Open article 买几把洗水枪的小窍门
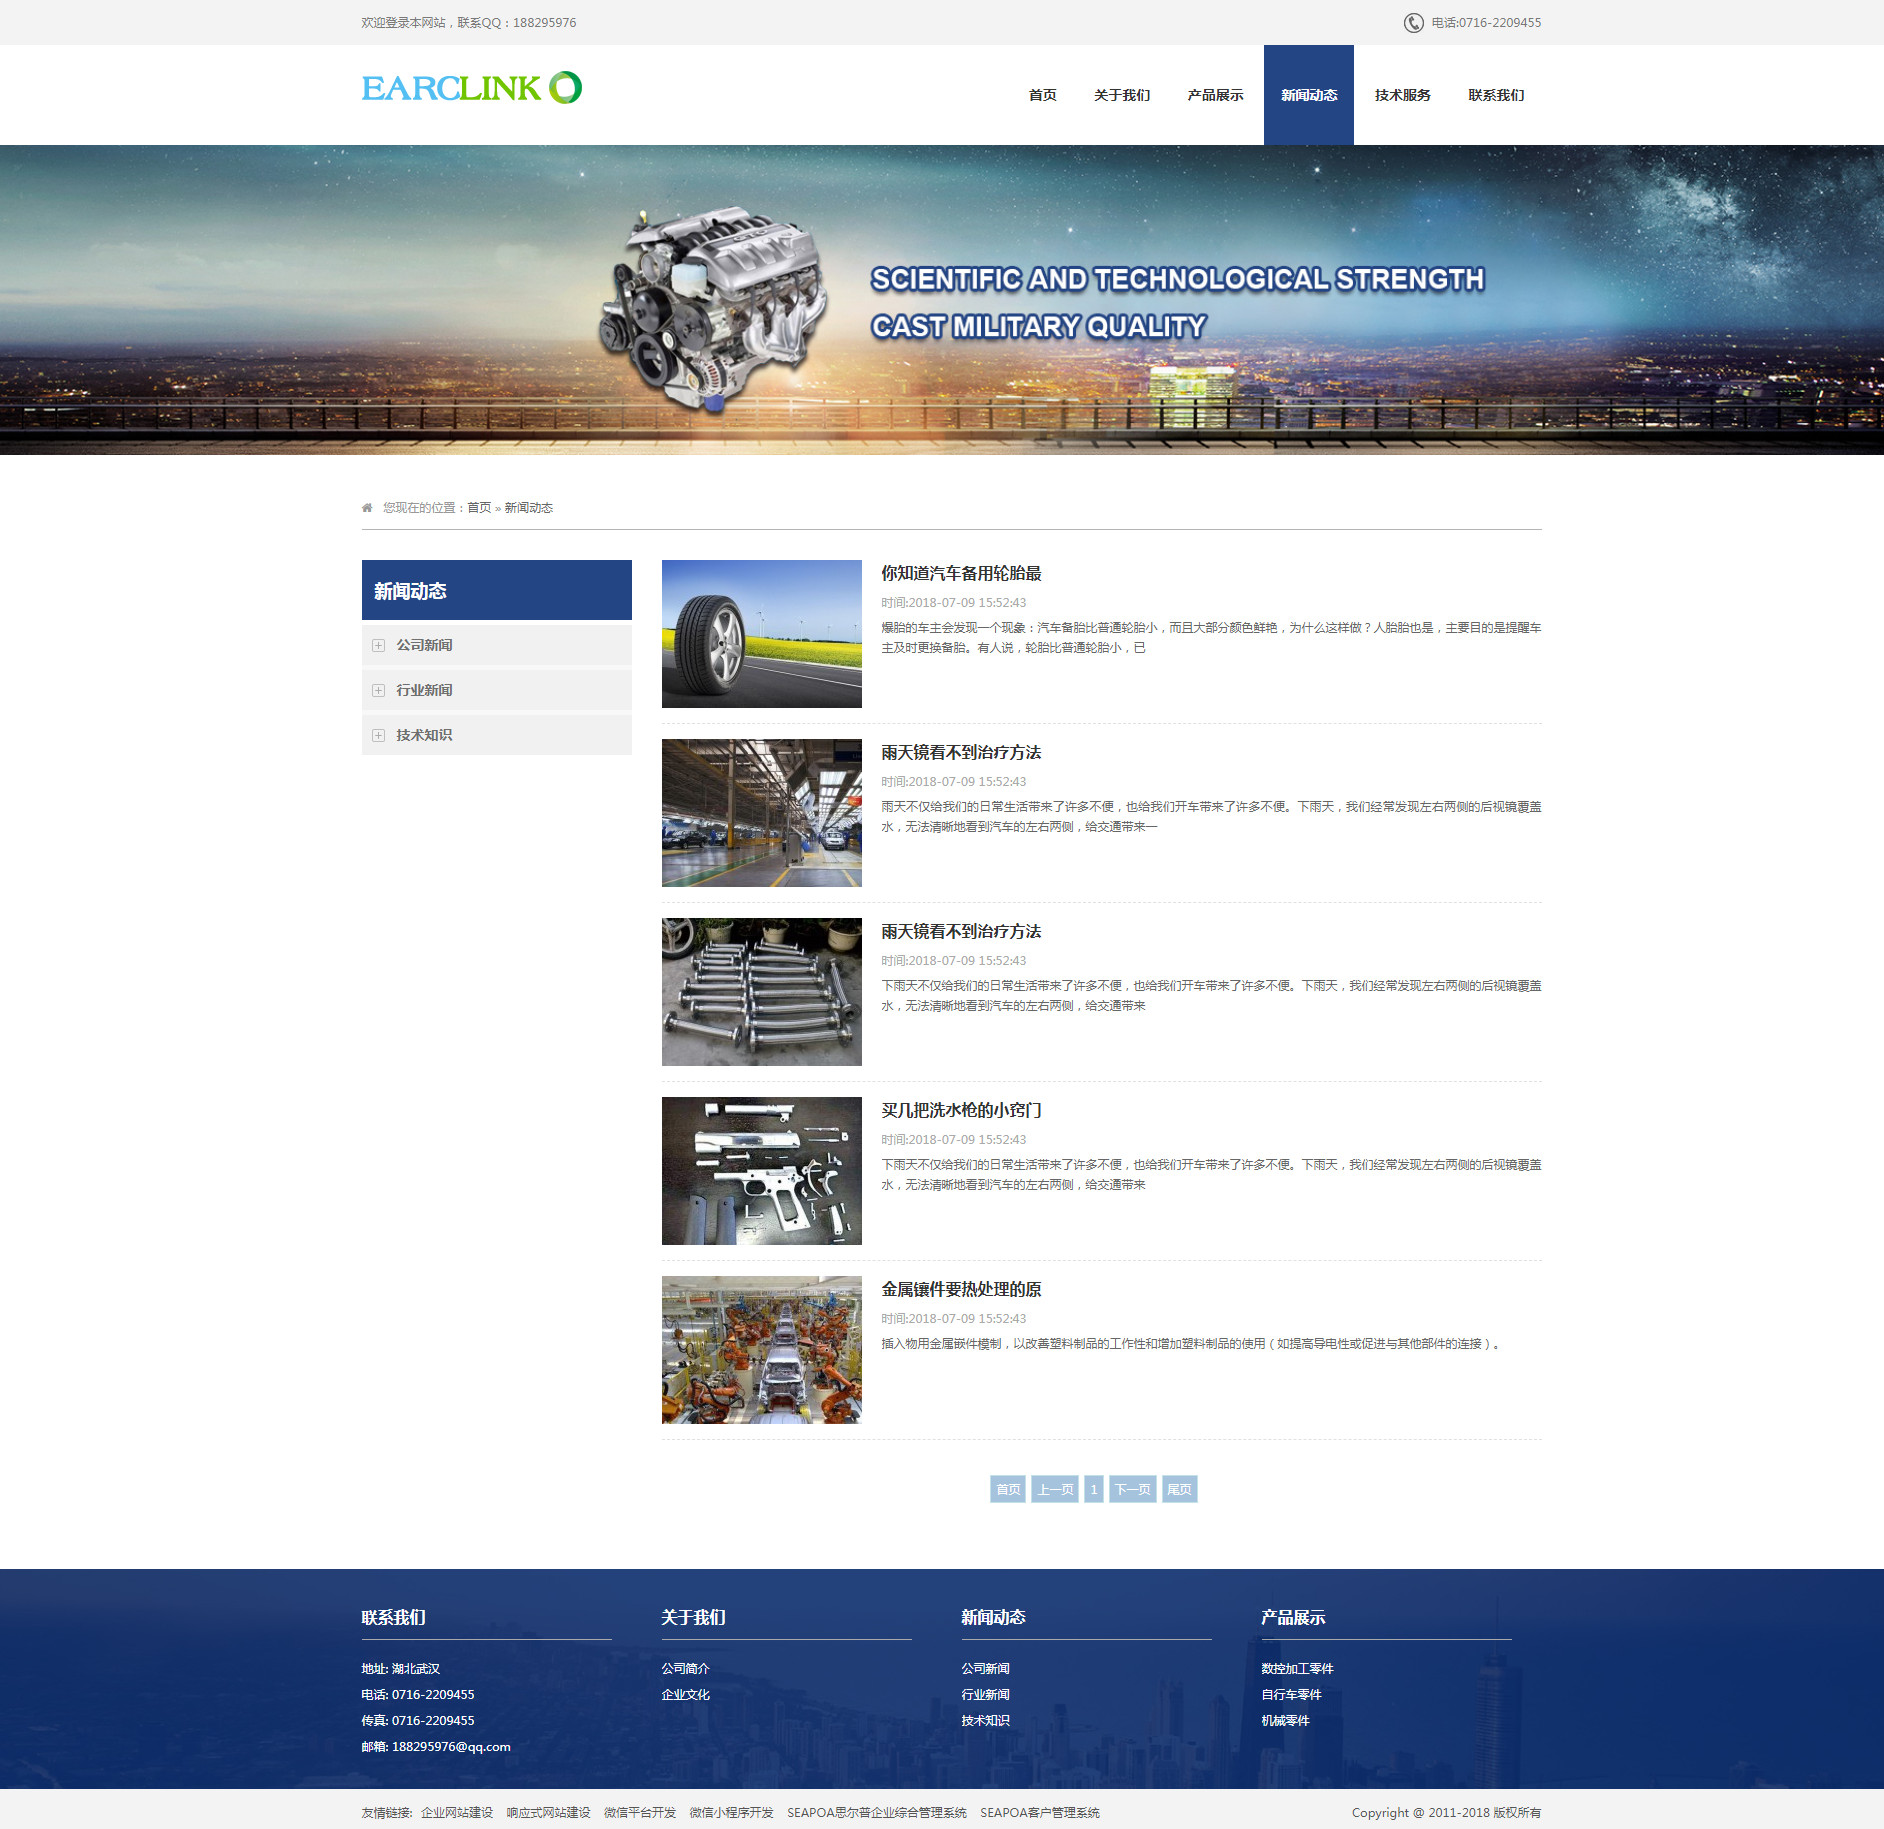This screenshot has width=1884, height=1829. [960, 1110]
